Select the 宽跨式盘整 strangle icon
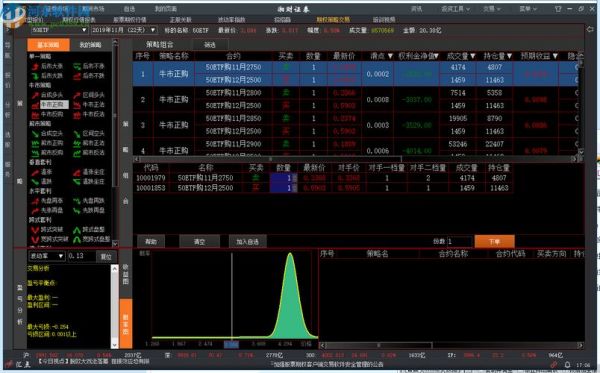The width and height of the screenshot is (600, 373). [x=77, y=239]
